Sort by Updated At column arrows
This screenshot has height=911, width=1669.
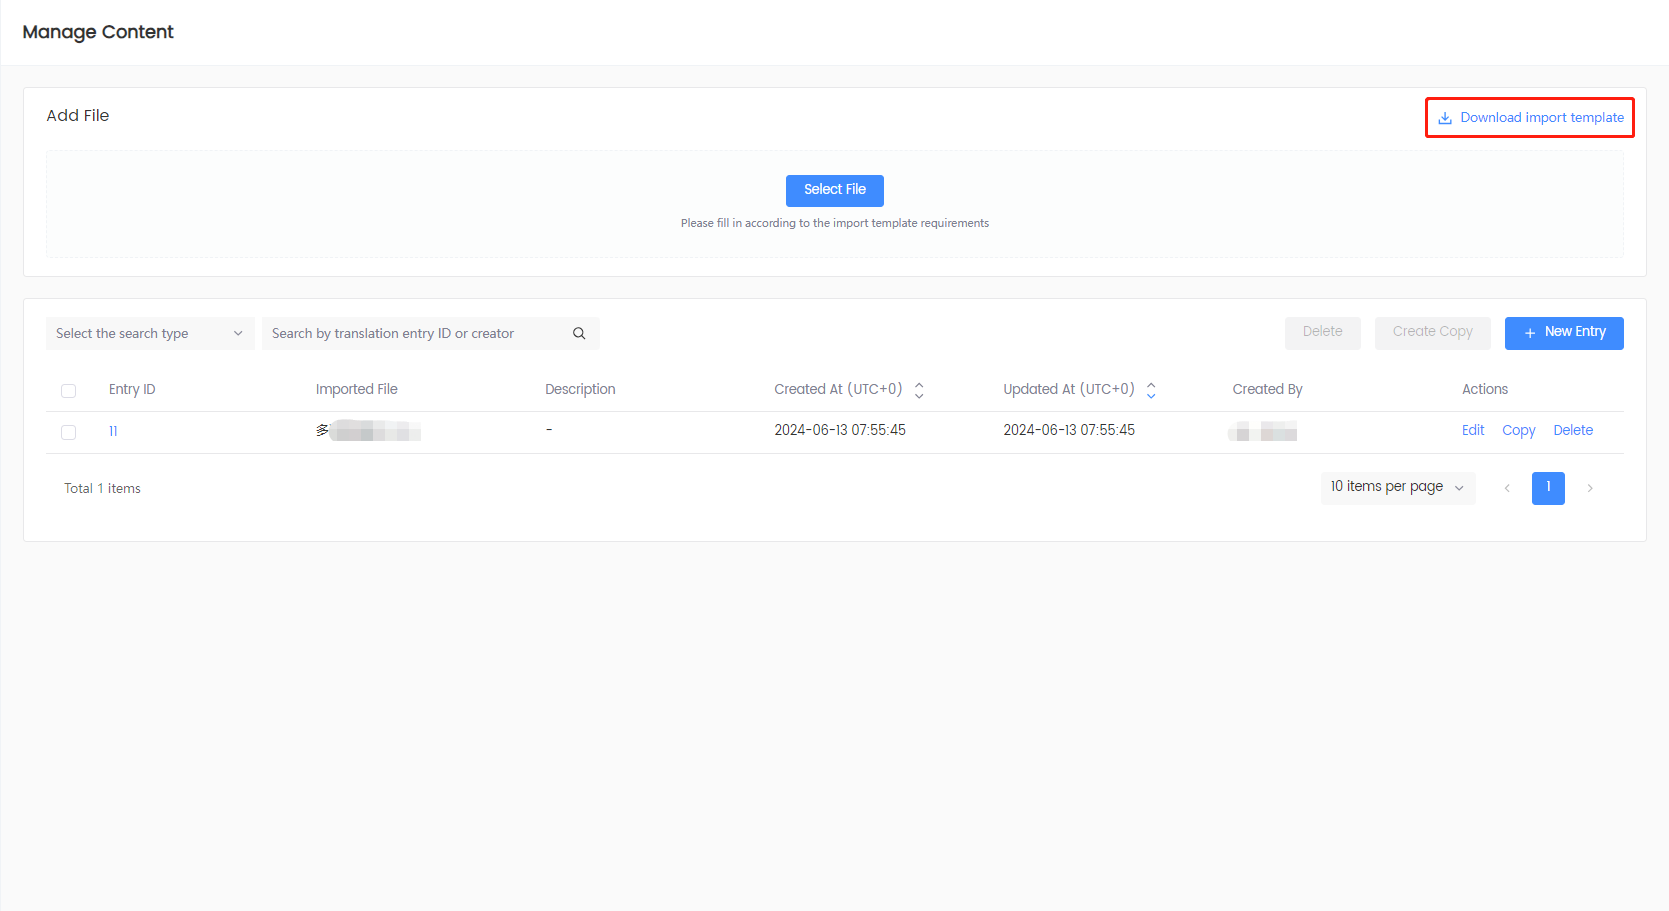coord(1151,390)
